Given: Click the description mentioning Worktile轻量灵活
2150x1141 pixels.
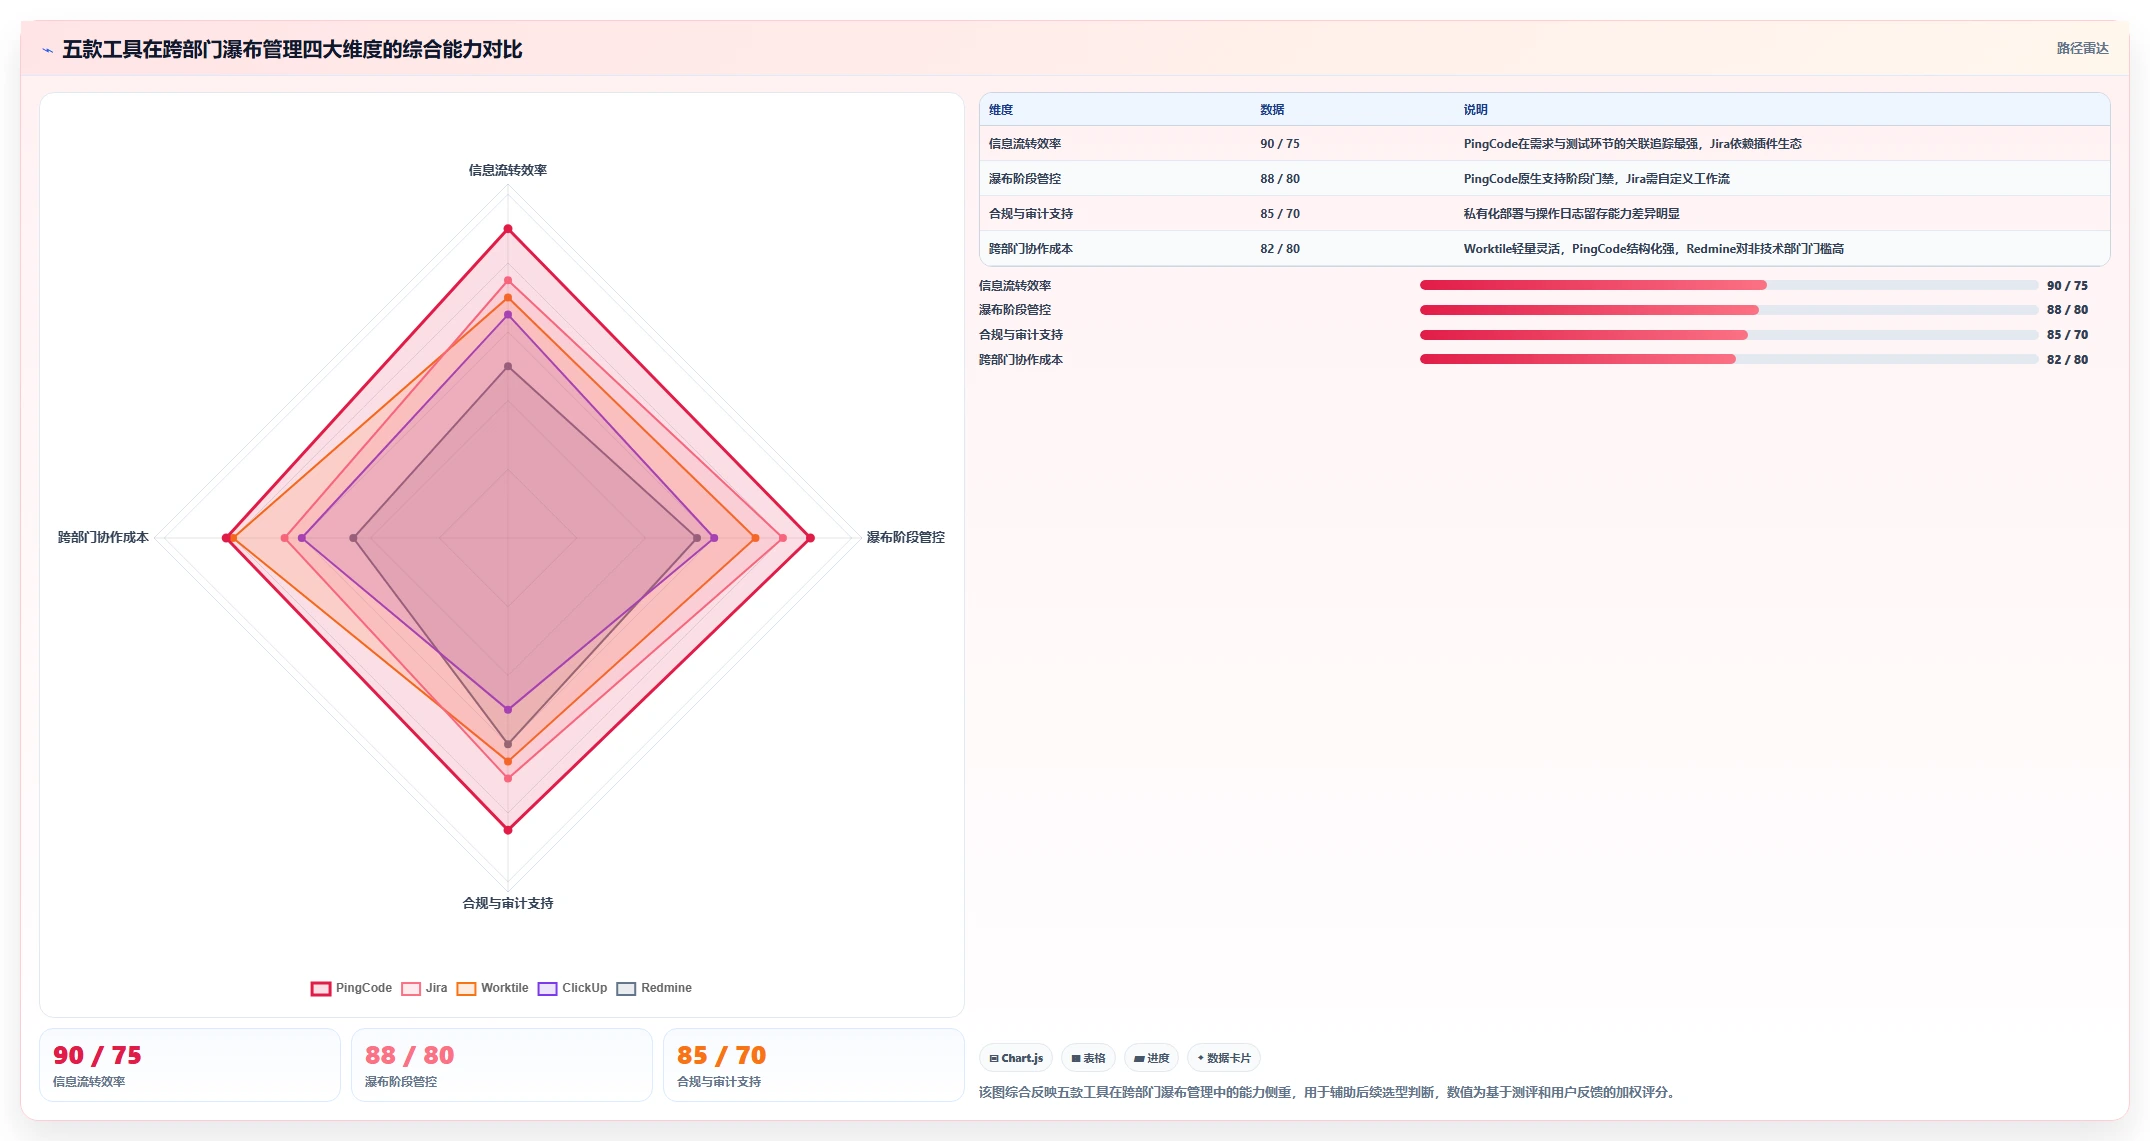Looking at the screenshot, I should click(1654, 249).
